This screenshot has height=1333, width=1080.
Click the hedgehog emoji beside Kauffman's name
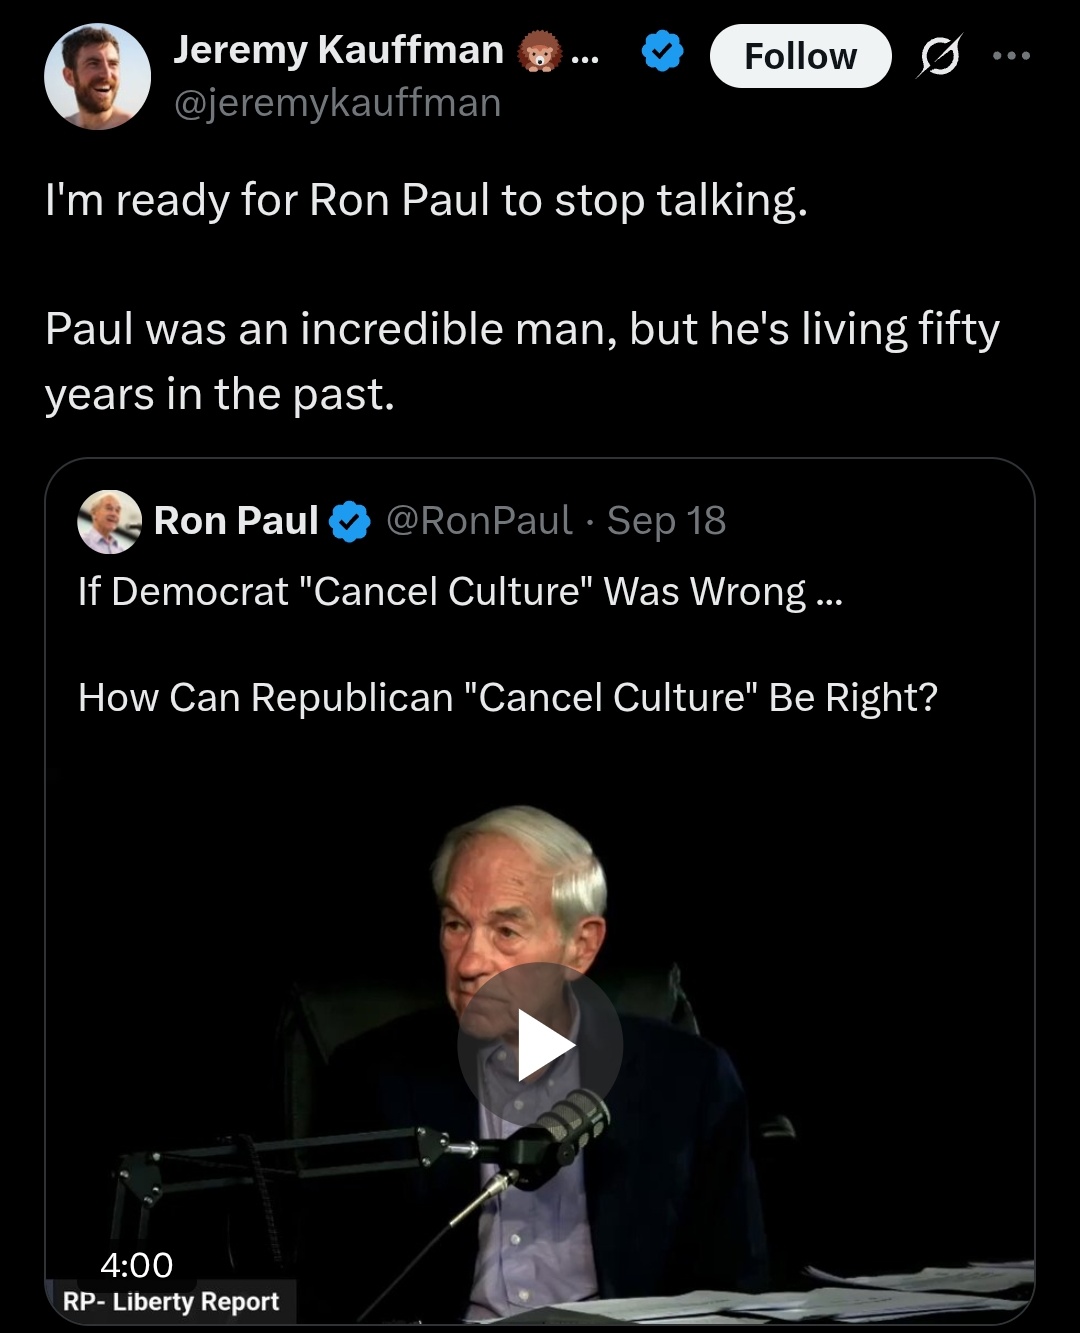click(x=538, y=52)
